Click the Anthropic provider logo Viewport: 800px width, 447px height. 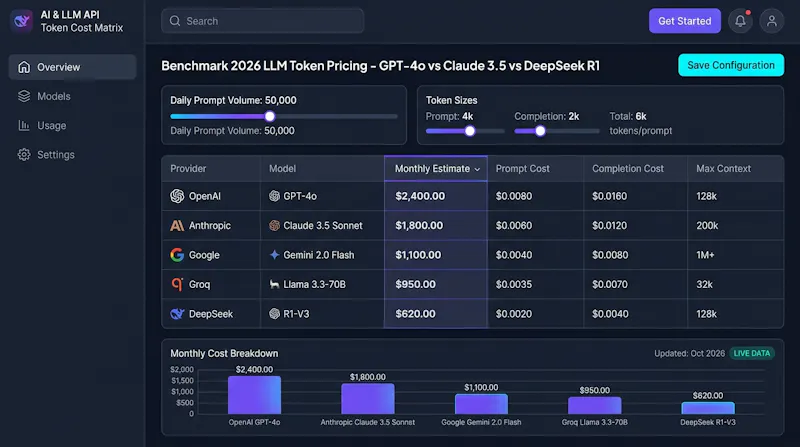point(177,226)
